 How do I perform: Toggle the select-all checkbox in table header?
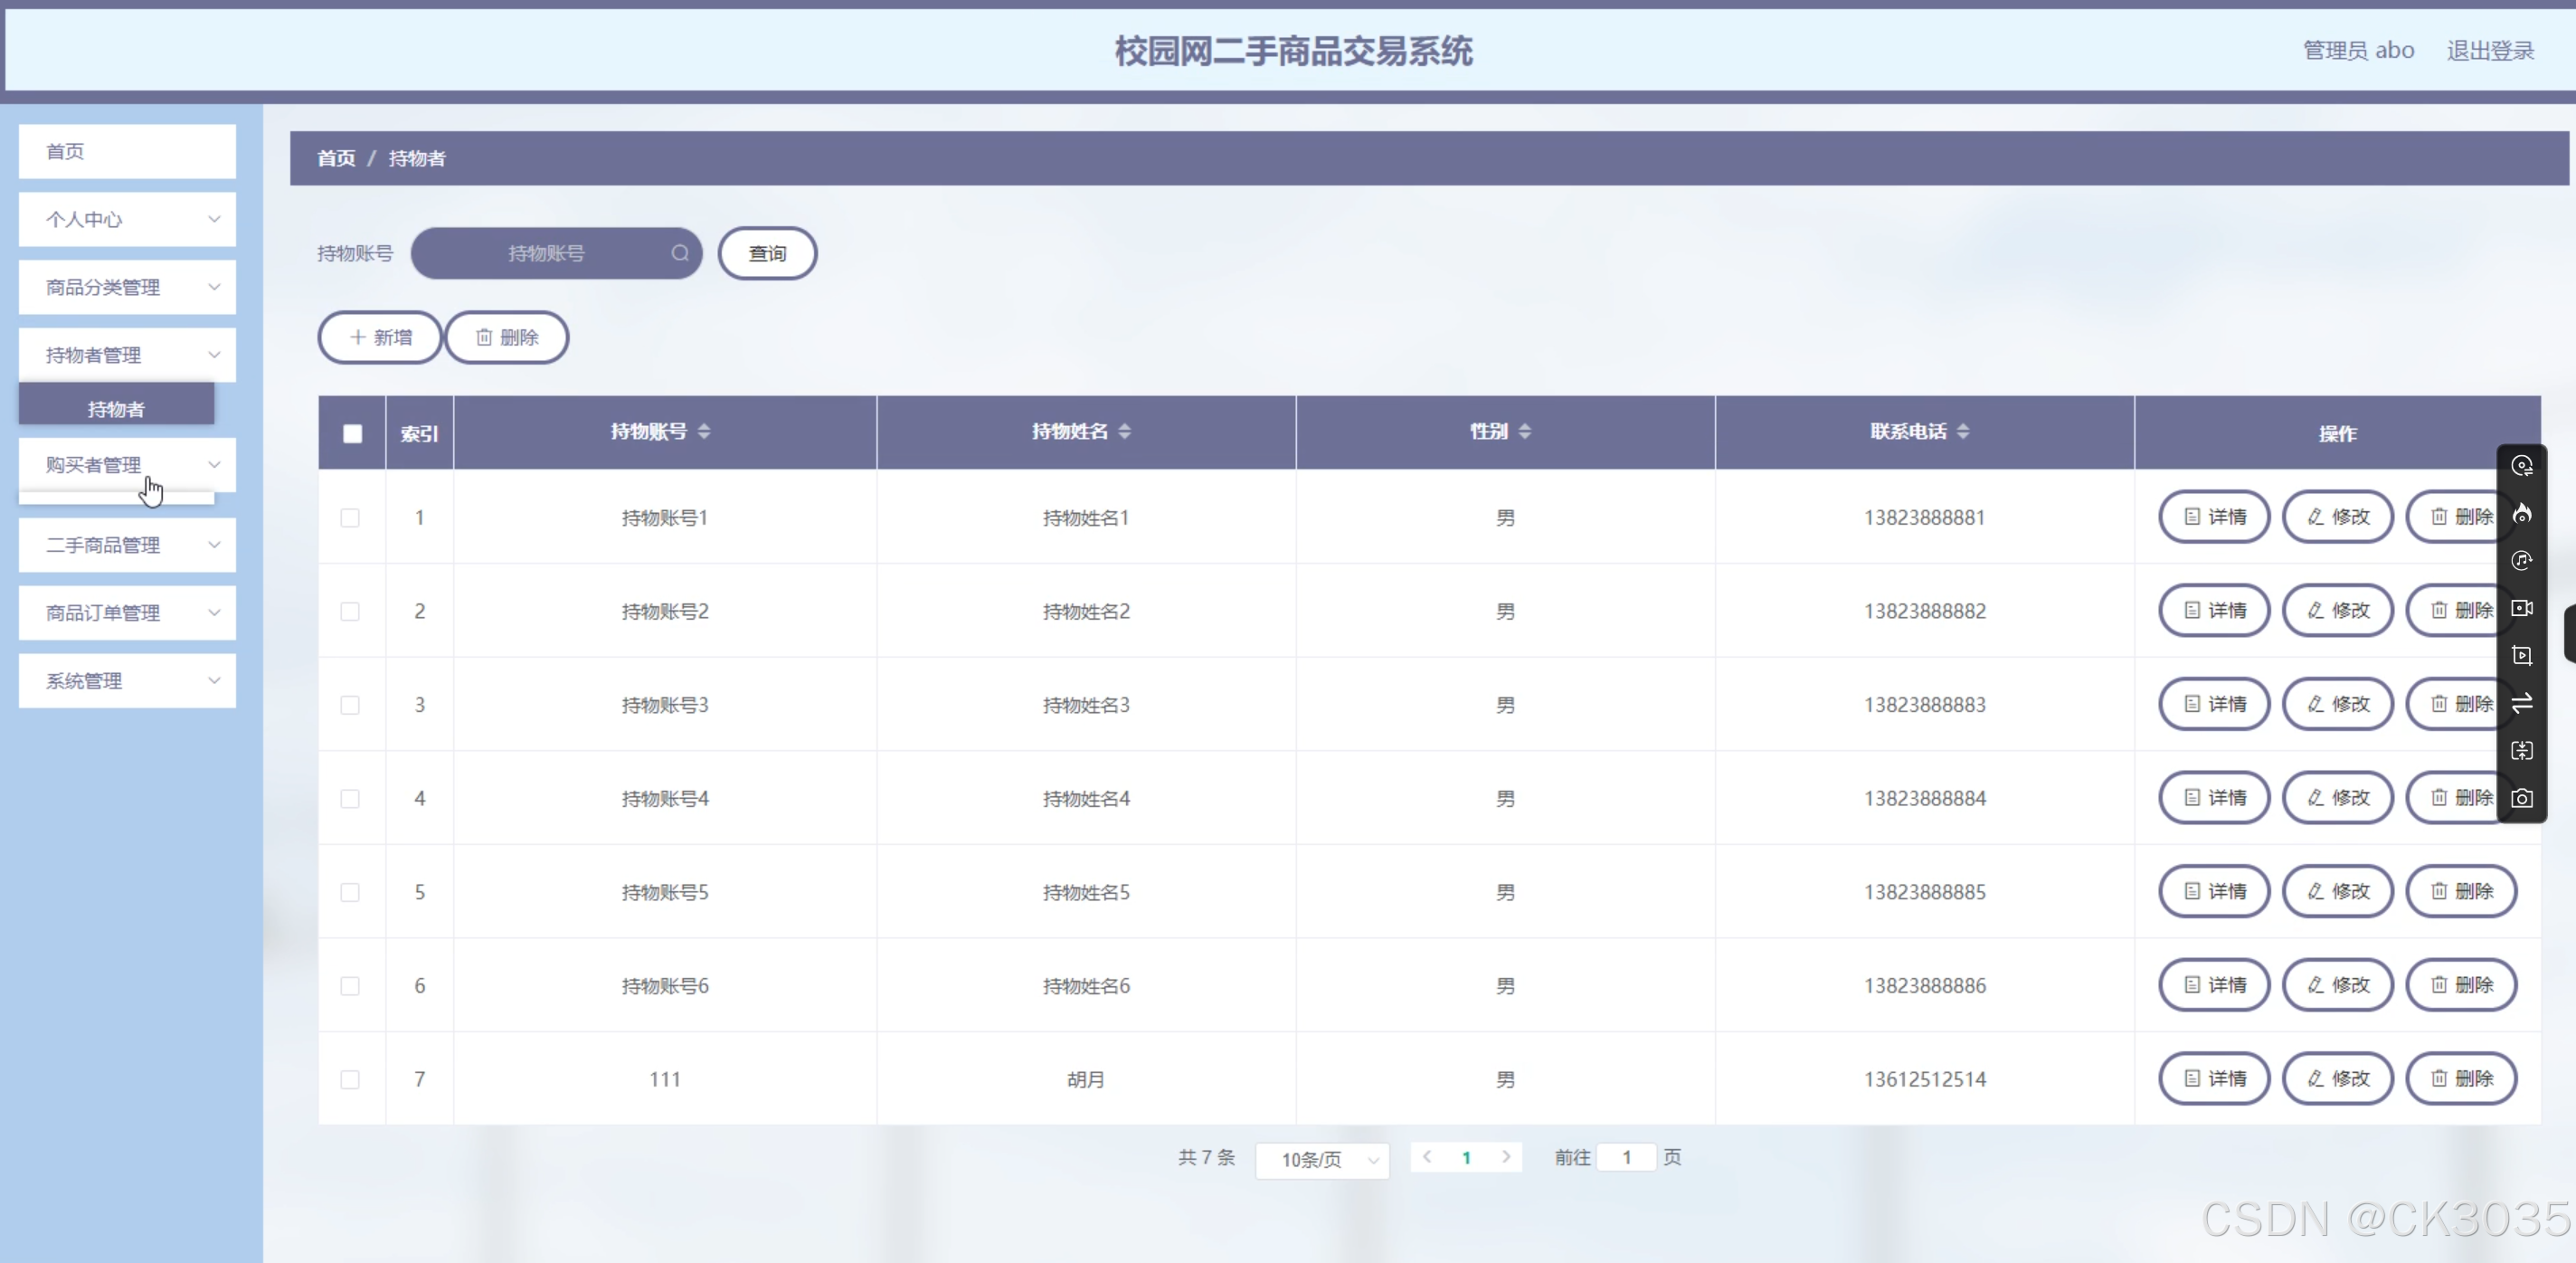pyautogui.click(x=352, y=433)
